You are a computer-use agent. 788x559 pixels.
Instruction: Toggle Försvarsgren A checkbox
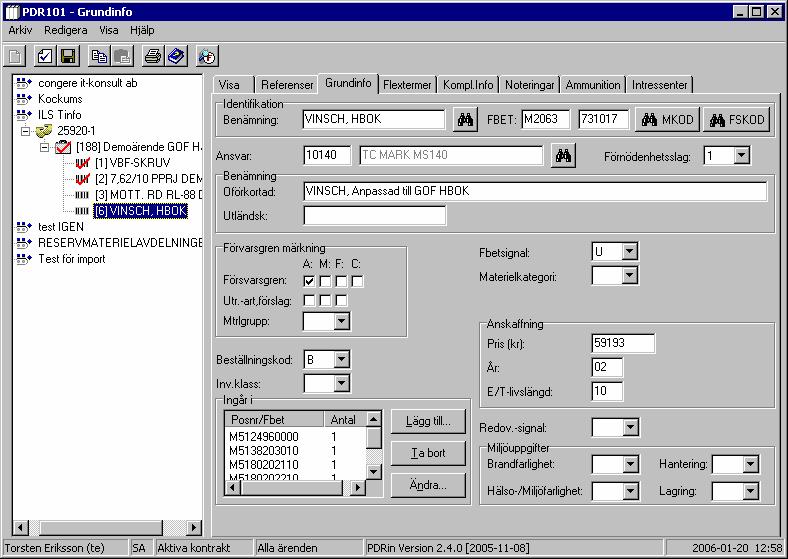[x=309, y=281]
